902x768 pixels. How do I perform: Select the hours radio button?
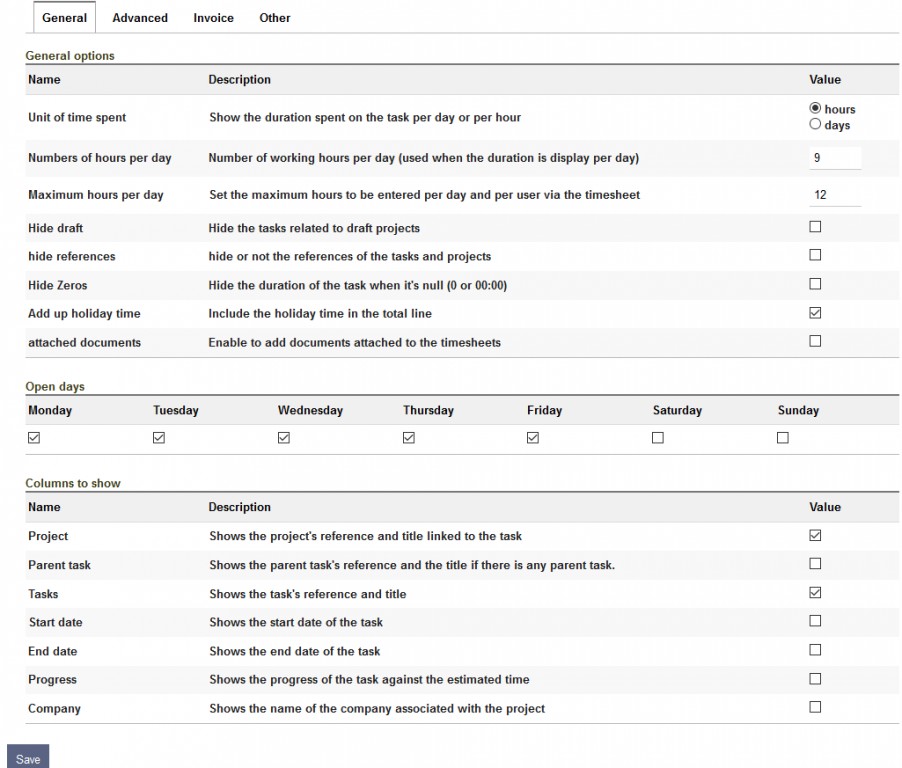(815, 109)
